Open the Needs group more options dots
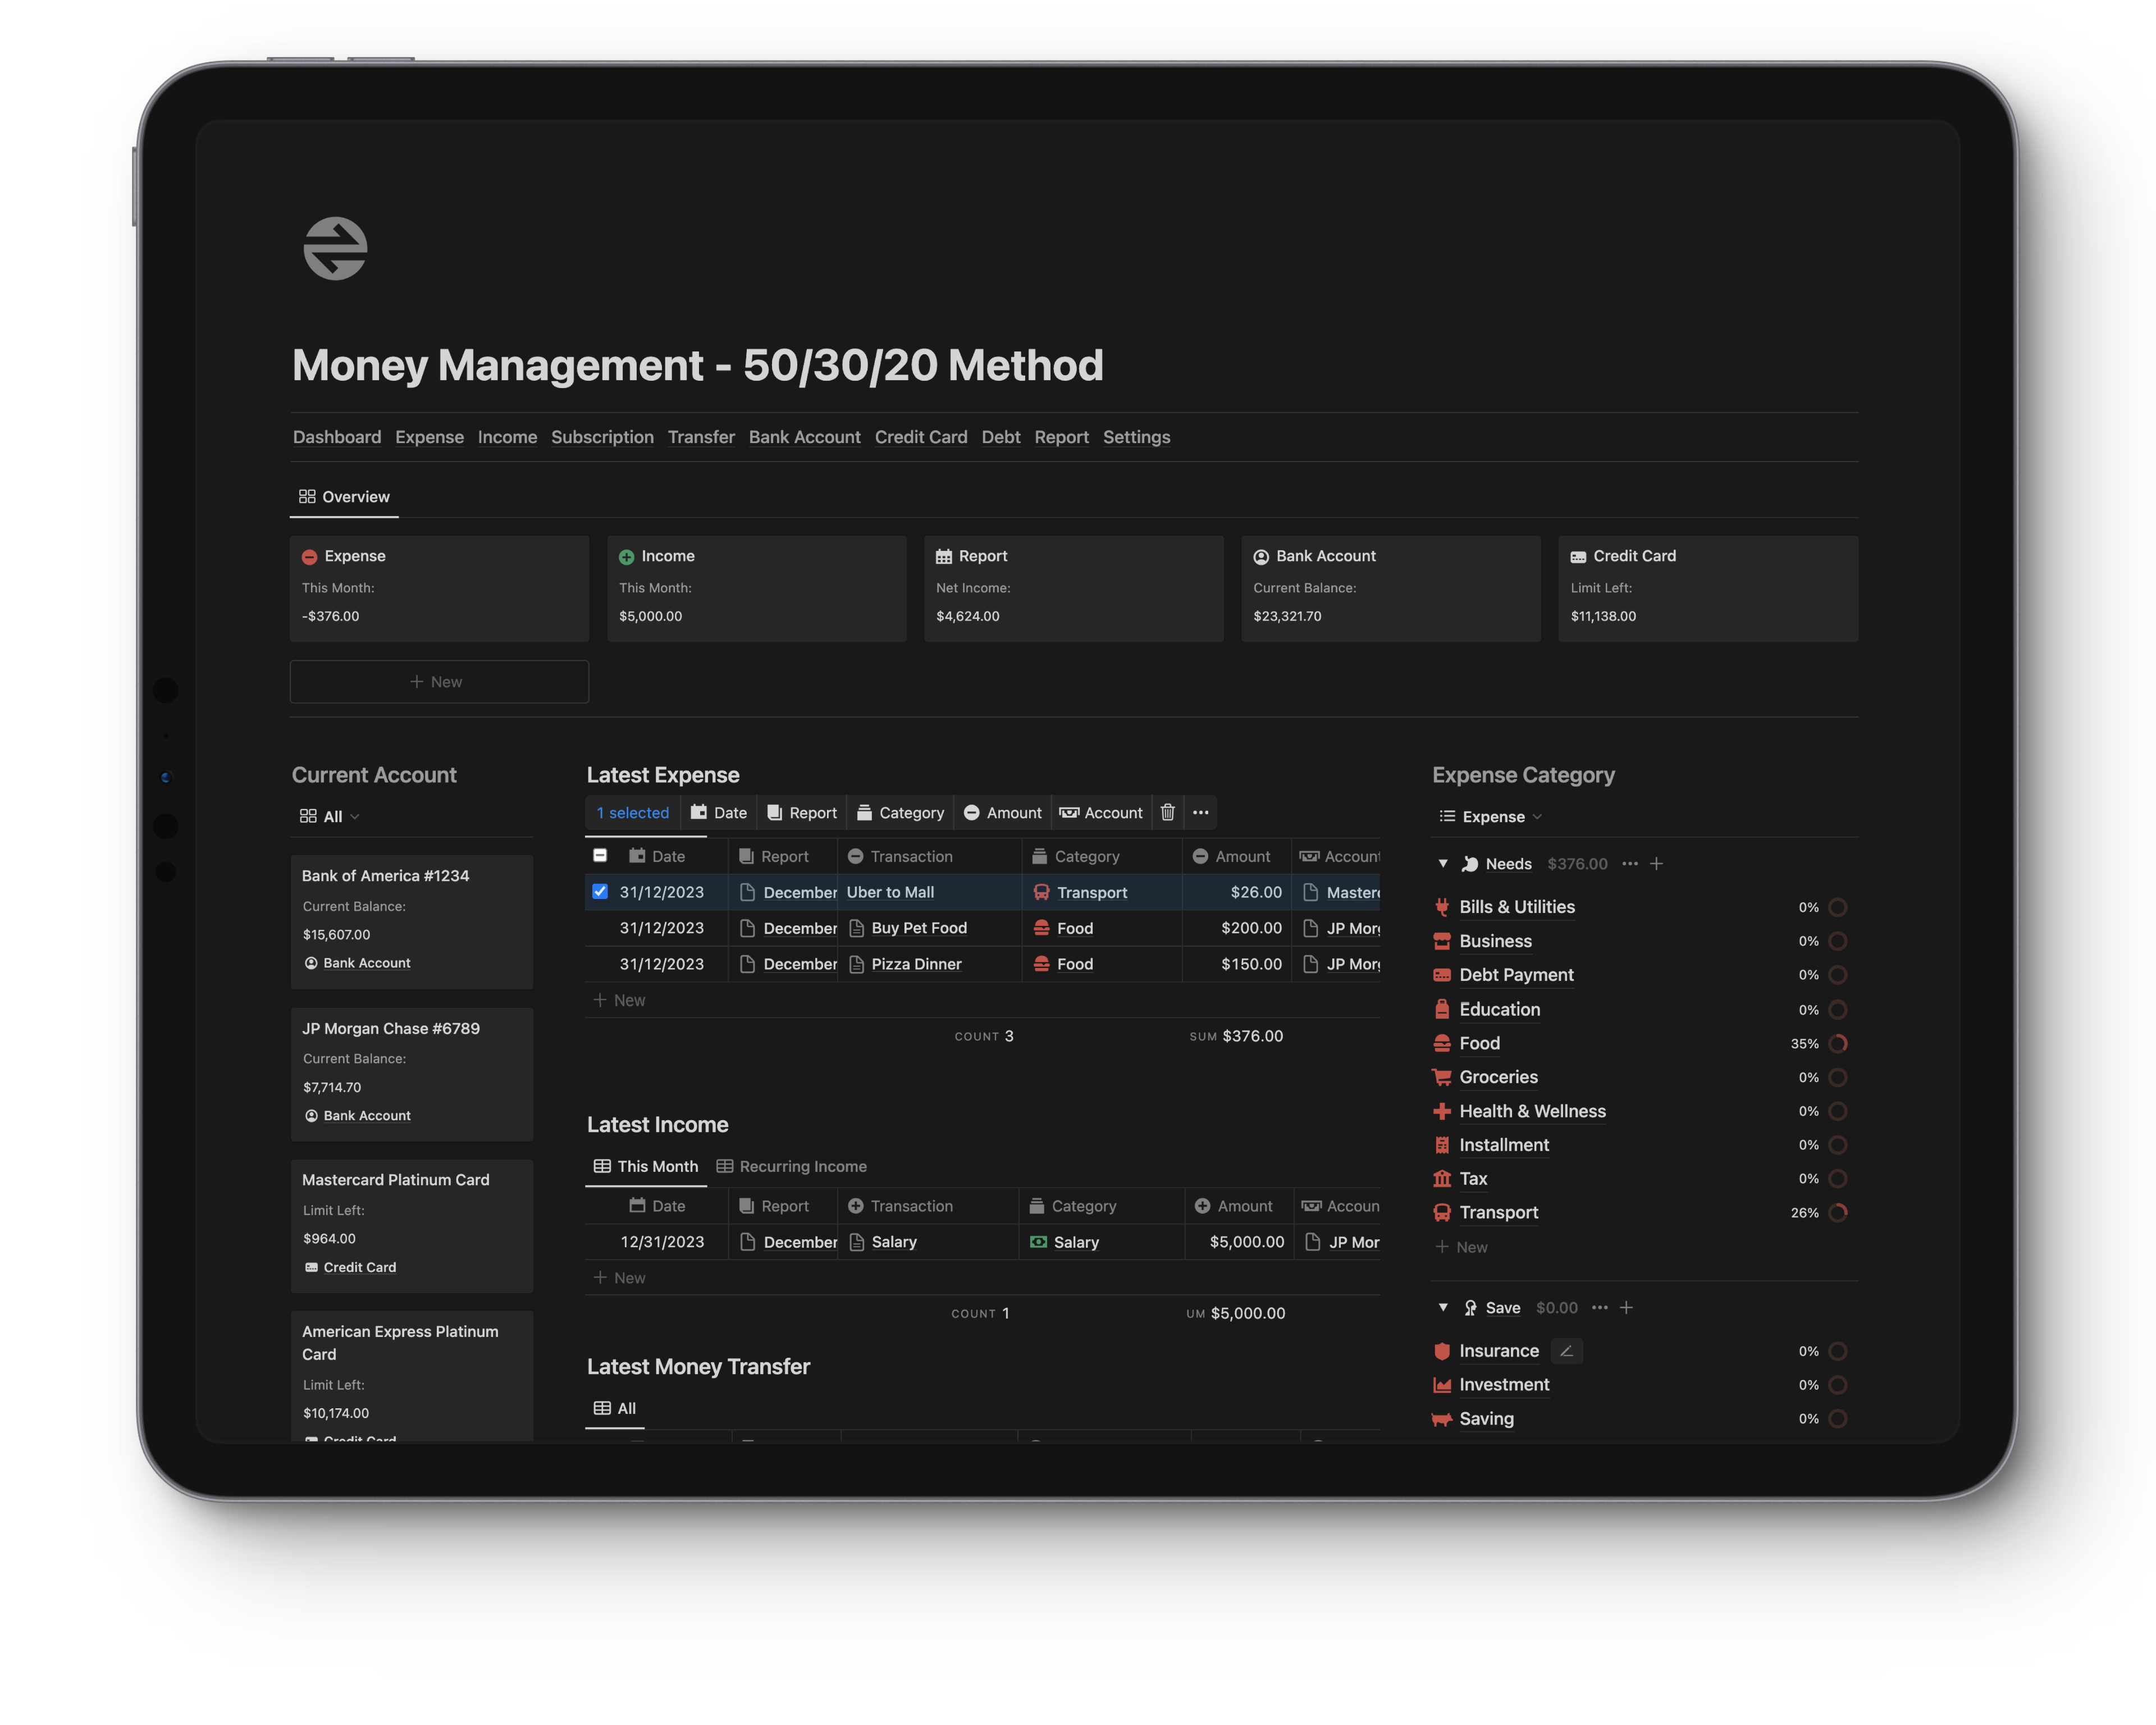 point(1630,864)
